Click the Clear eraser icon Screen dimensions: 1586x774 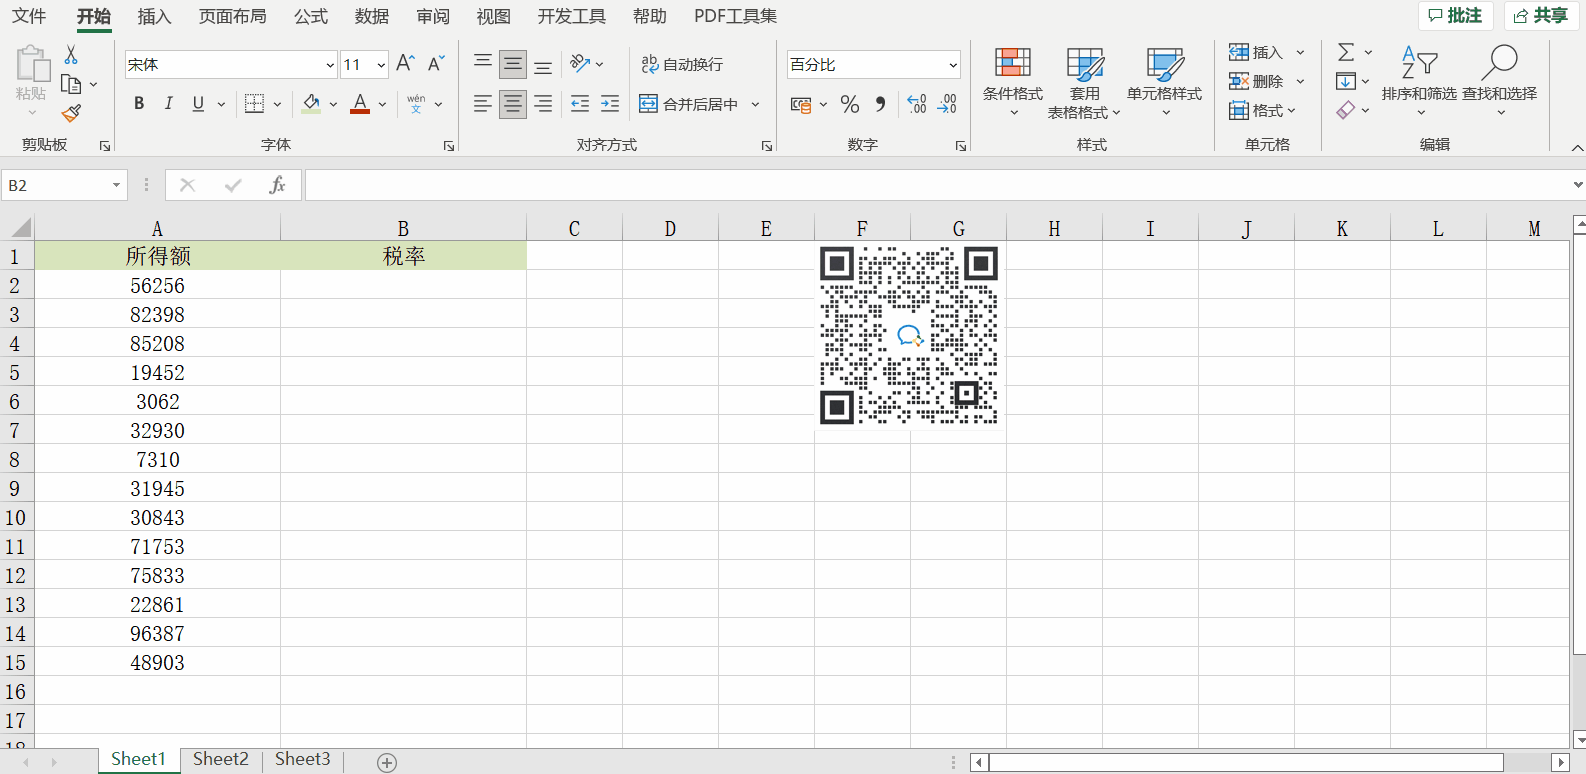1346,110
